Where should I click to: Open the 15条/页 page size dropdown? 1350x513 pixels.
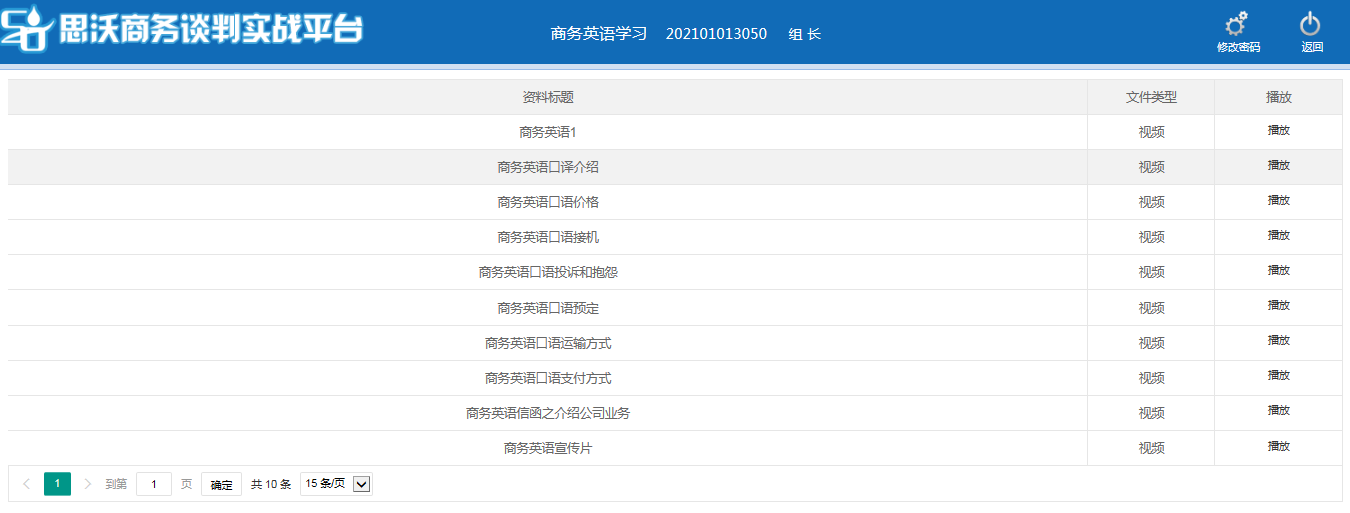pyautogui.click(x=336, y=484)
